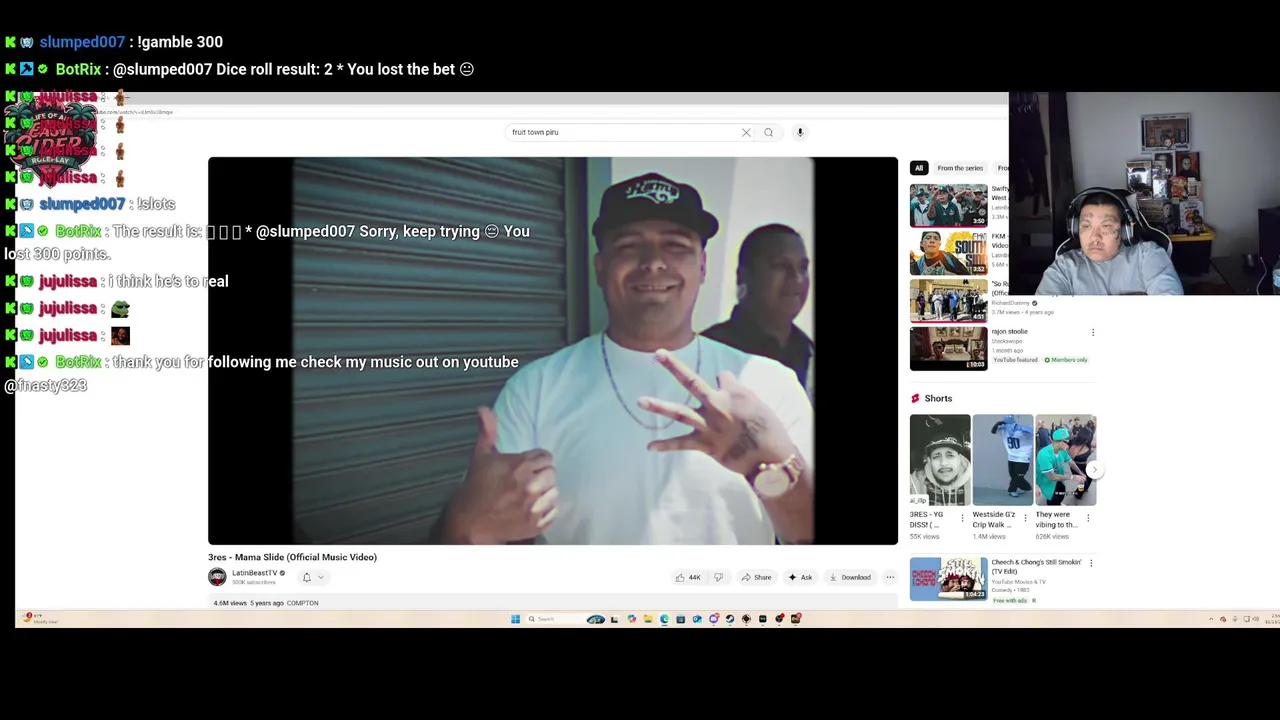The height and width of the screenshot is (720, 1280).
Task: Open the 'So R...' RichardDummy video thumbnail
Action: click(948, 300)
